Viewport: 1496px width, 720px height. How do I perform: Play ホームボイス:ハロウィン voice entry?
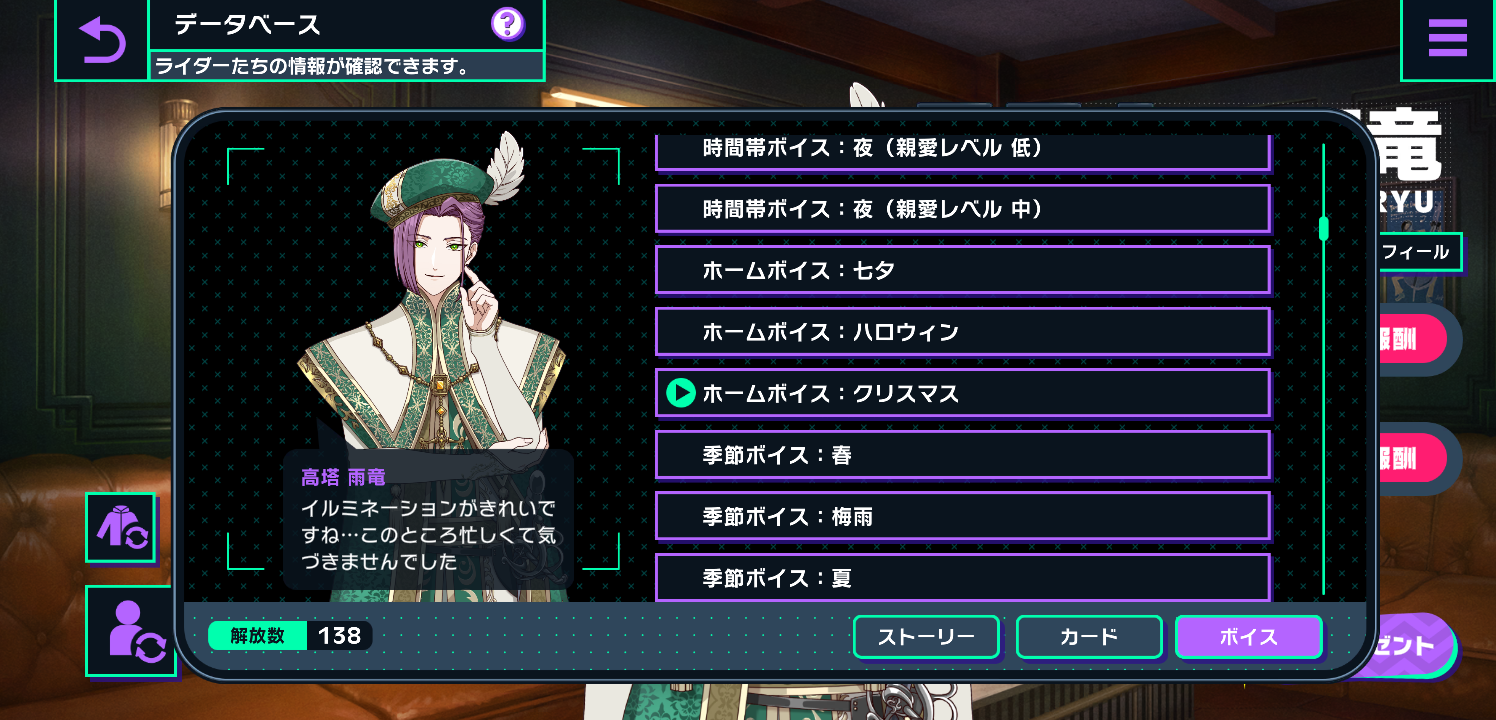pyautogui.click(x=963, y=332)
